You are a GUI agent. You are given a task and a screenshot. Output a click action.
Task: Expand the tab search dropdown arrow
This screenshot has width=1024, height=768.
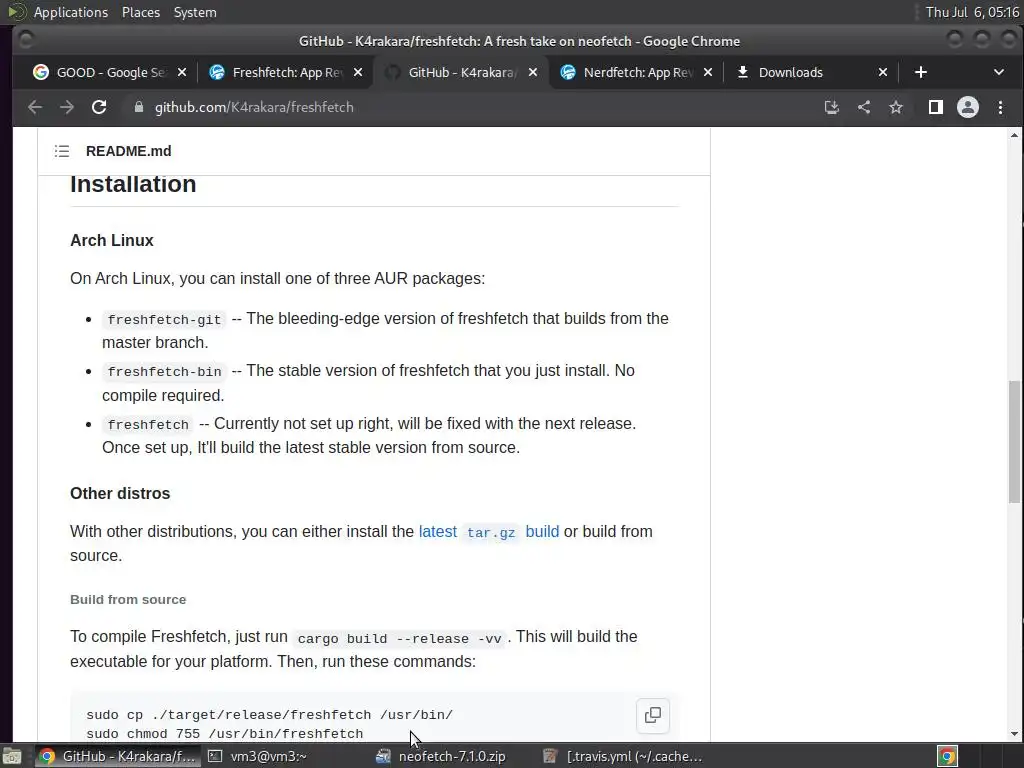(999, 72)
